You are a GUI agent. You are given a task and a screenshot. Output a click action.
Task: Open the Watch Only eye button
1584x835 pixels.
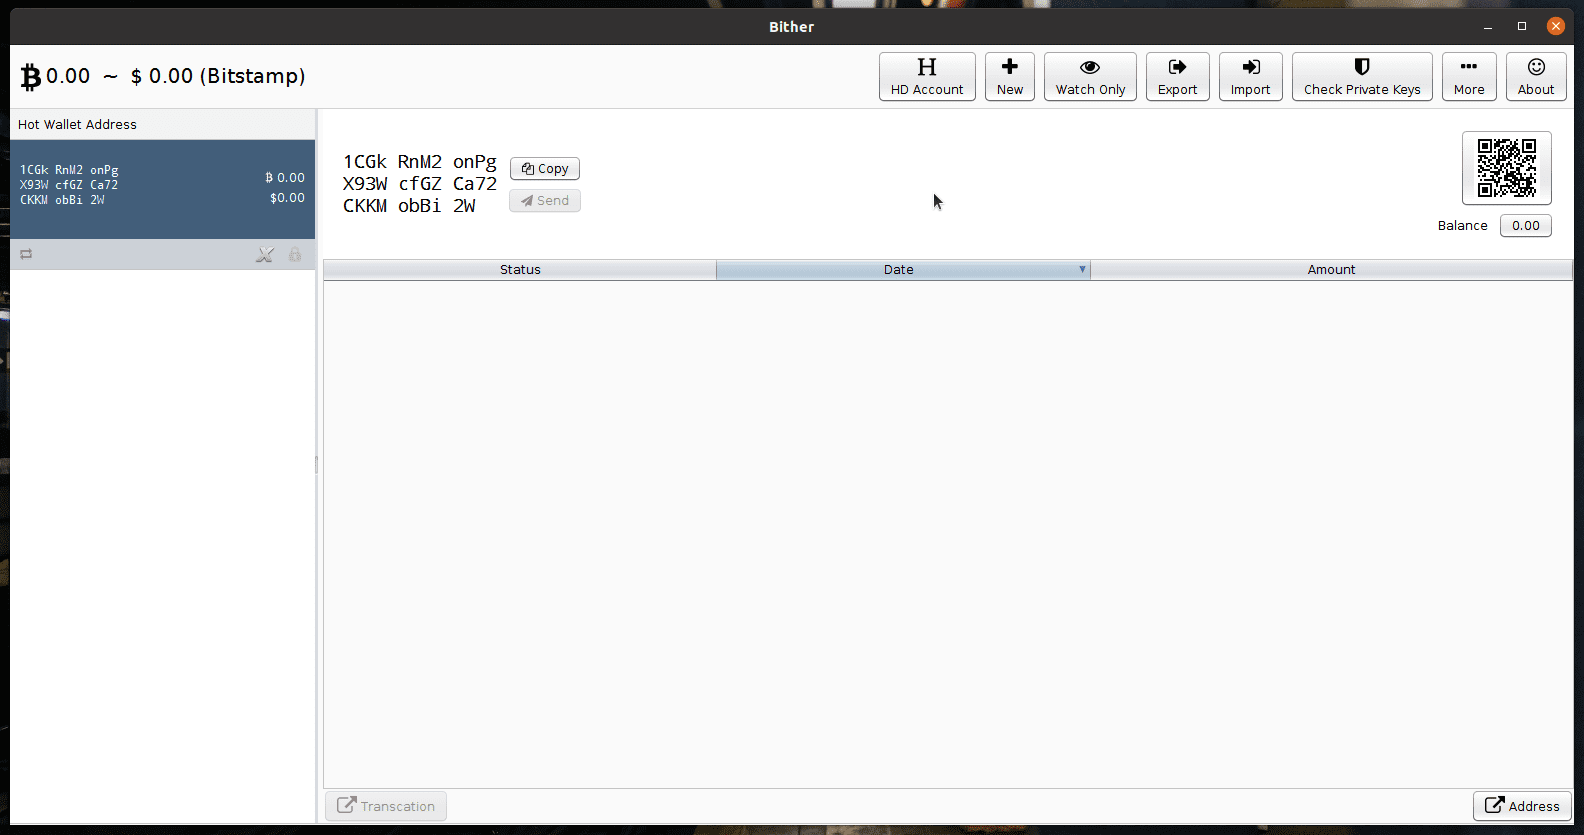click(1089, 77)
